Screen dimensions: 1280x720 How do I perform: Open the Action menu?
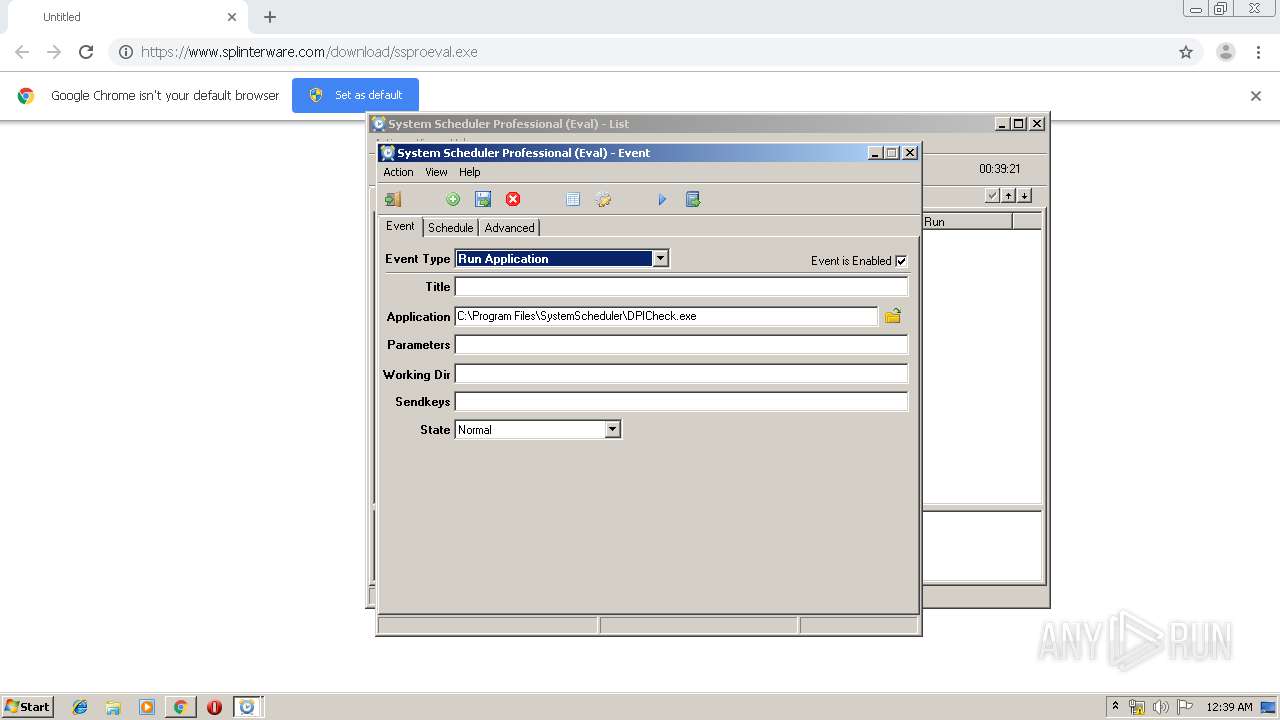click(398, 172)
